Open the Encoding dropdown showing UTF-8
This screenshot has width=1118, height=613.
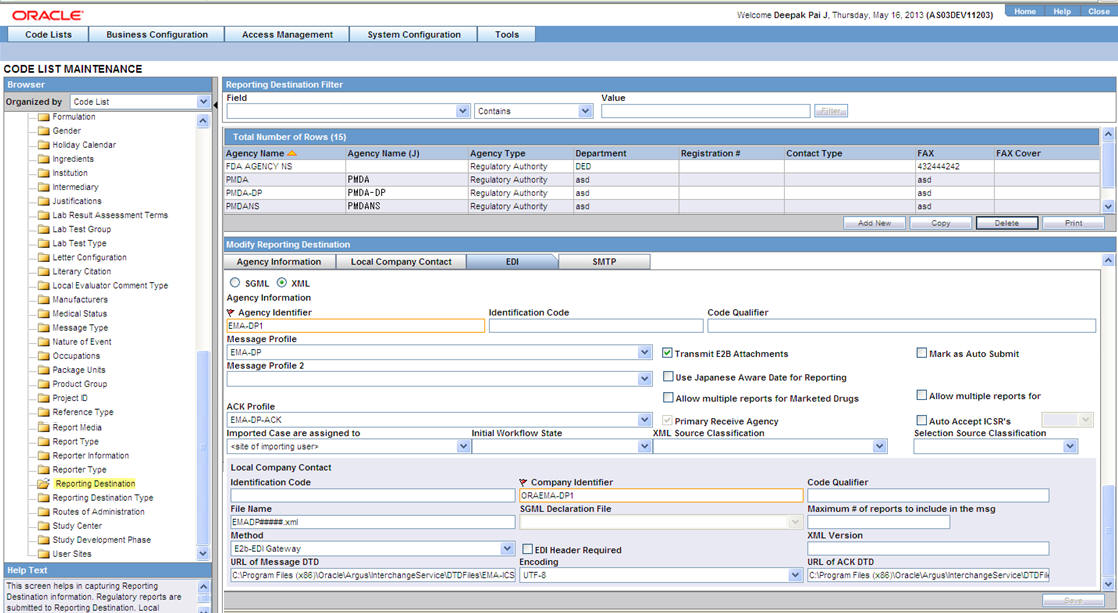792,575
